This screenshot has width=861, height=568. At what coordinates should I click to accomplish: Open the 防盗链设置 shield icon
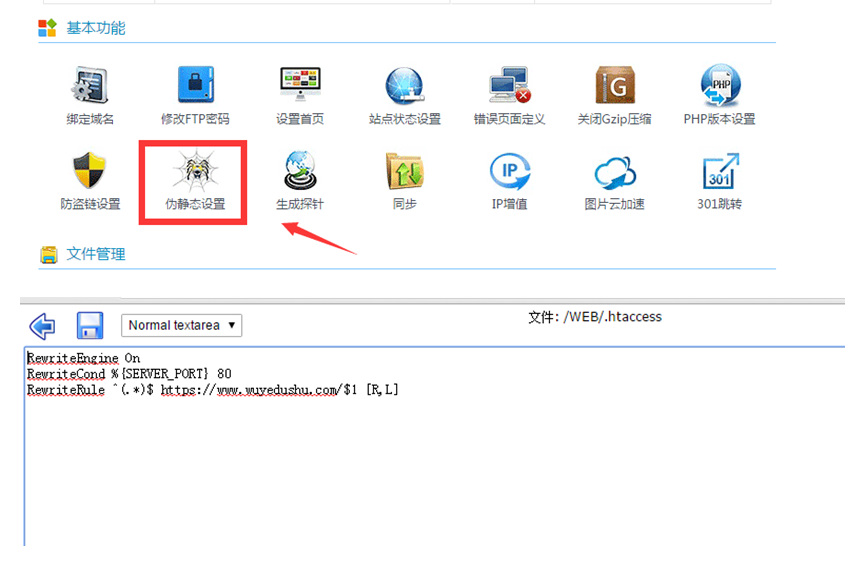[x=90, y=170]
